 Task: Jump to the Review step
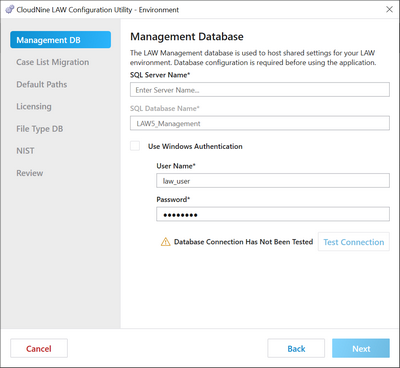coord(30,173)
